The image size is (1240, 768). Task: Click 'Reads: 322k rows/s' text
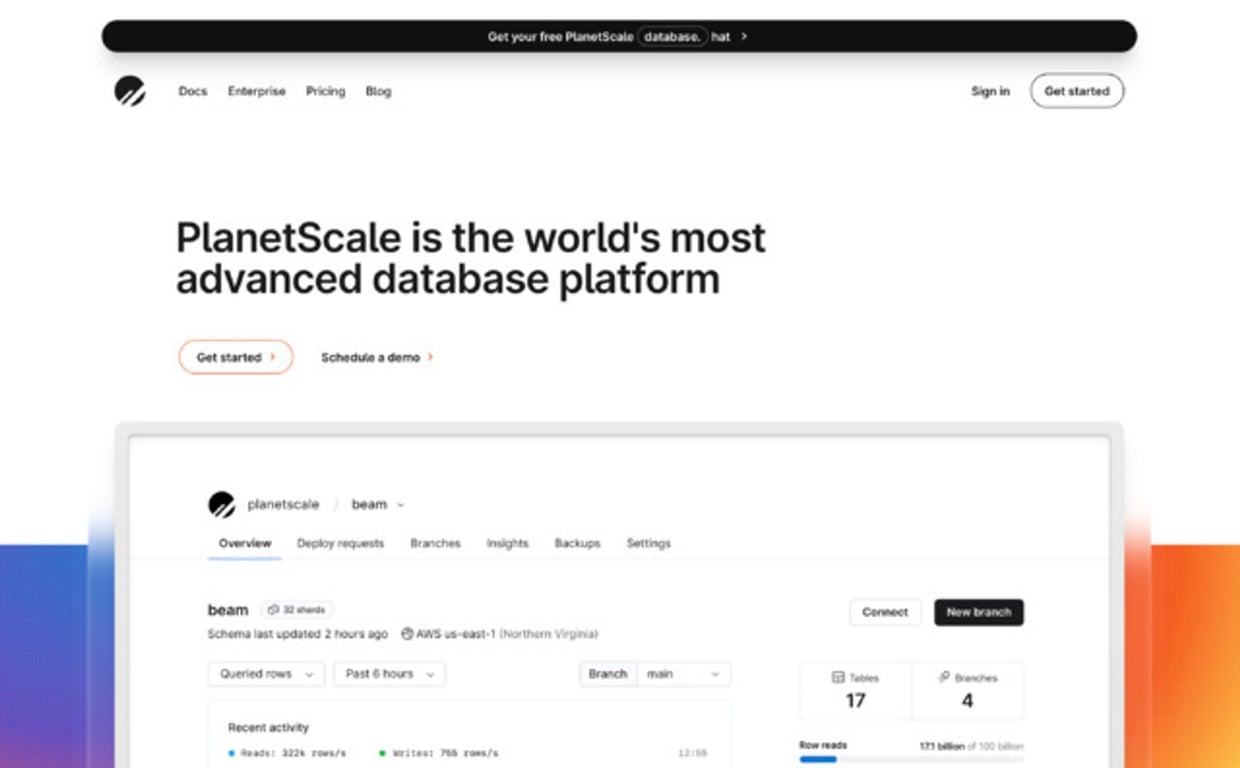293,753
